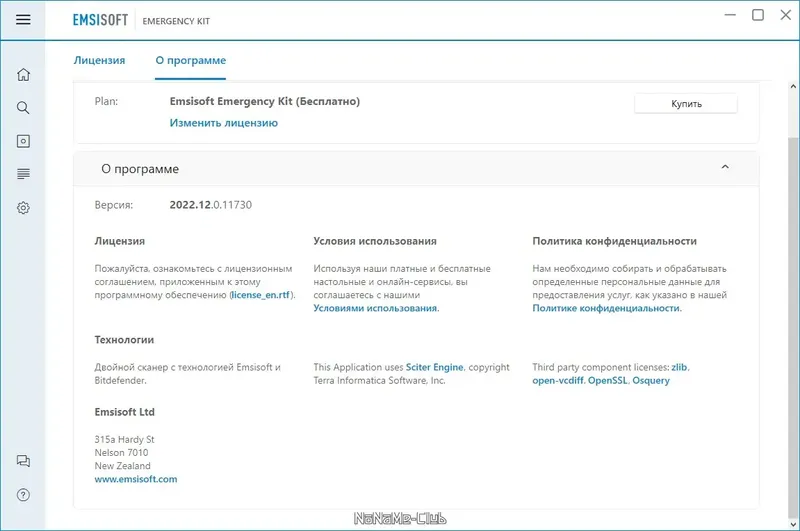Click the Emsisoft Ltd heading
The width and height of the screenshot is (800, 531).
click(124, 412)
